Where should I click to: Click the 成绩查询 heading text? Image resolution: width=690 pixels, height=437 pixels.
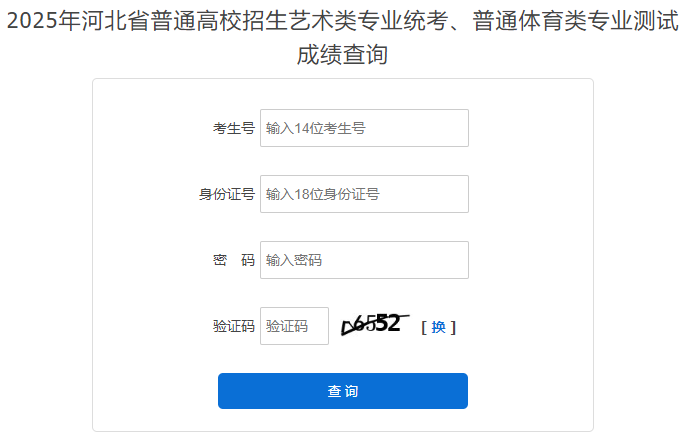(342, 55)
